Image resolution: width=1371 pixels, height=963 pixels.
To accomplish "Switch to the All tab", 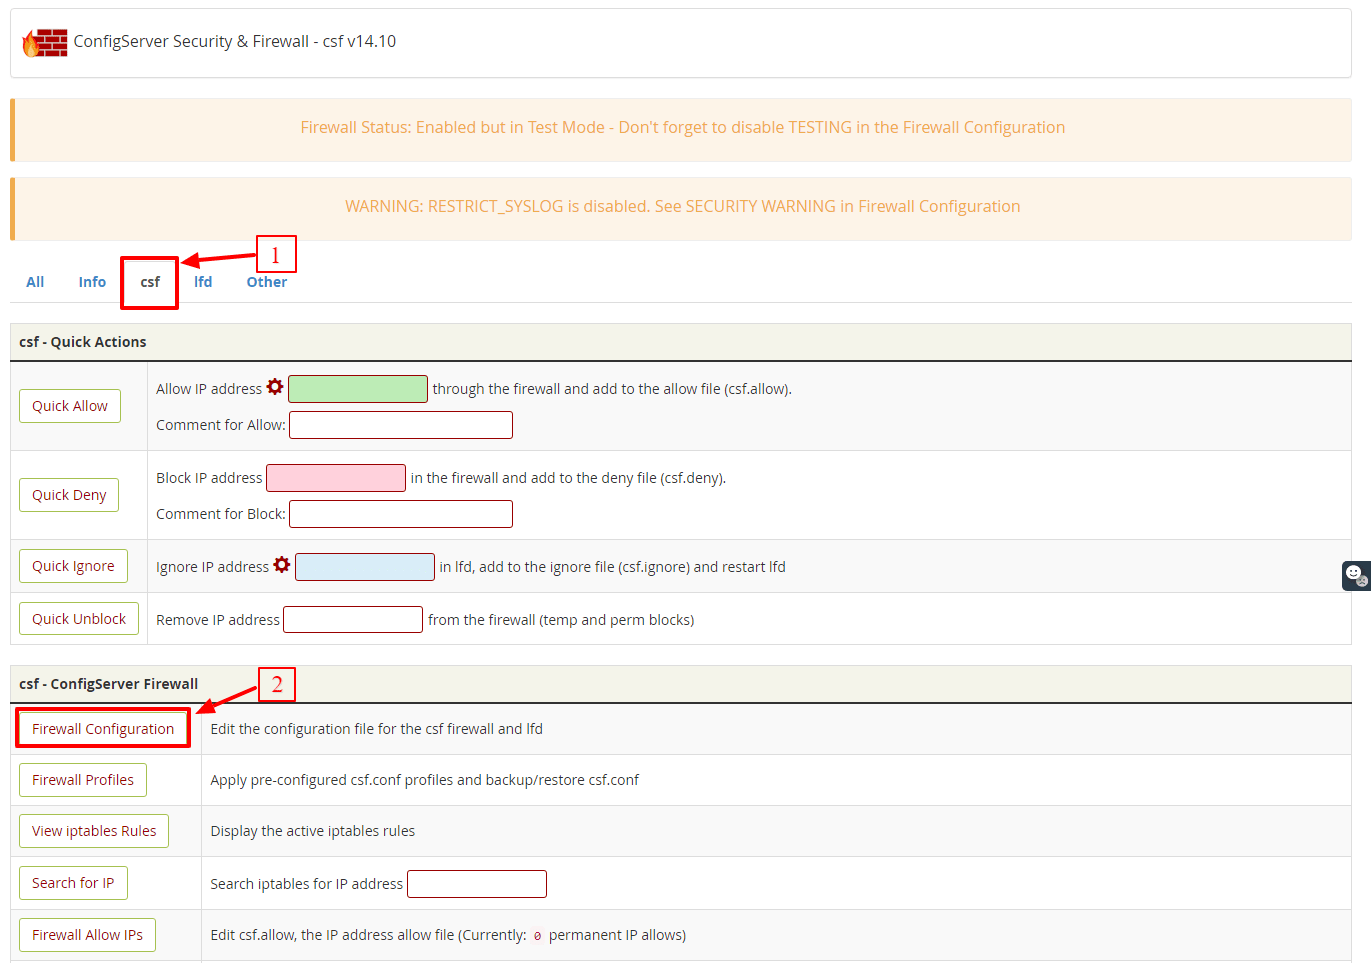I will [x=35, y=282].
